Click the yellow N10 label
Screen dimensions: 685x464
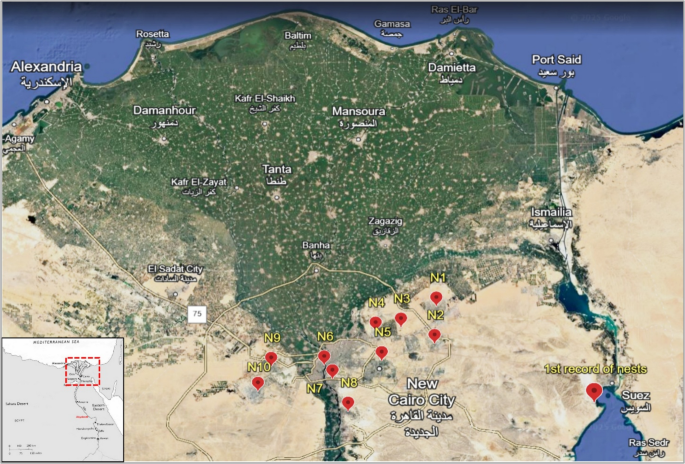(259, 367)
